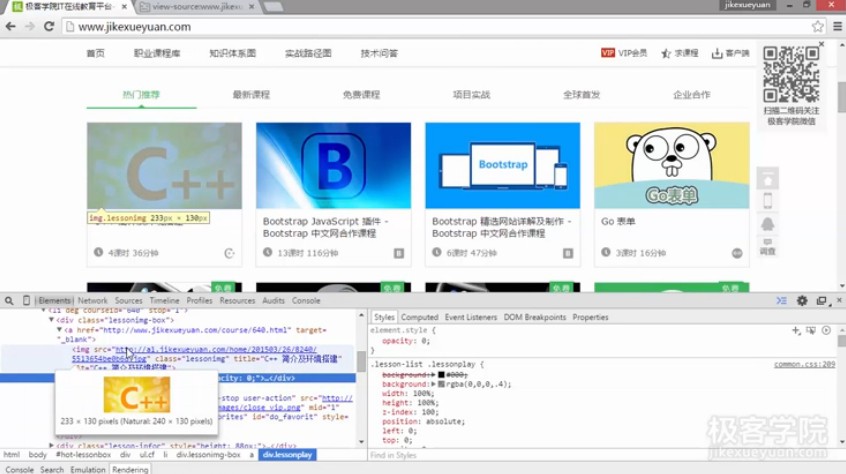Switch to the Network tab
The width and height of the screenshot is (846, 474).
coord(92,300)
